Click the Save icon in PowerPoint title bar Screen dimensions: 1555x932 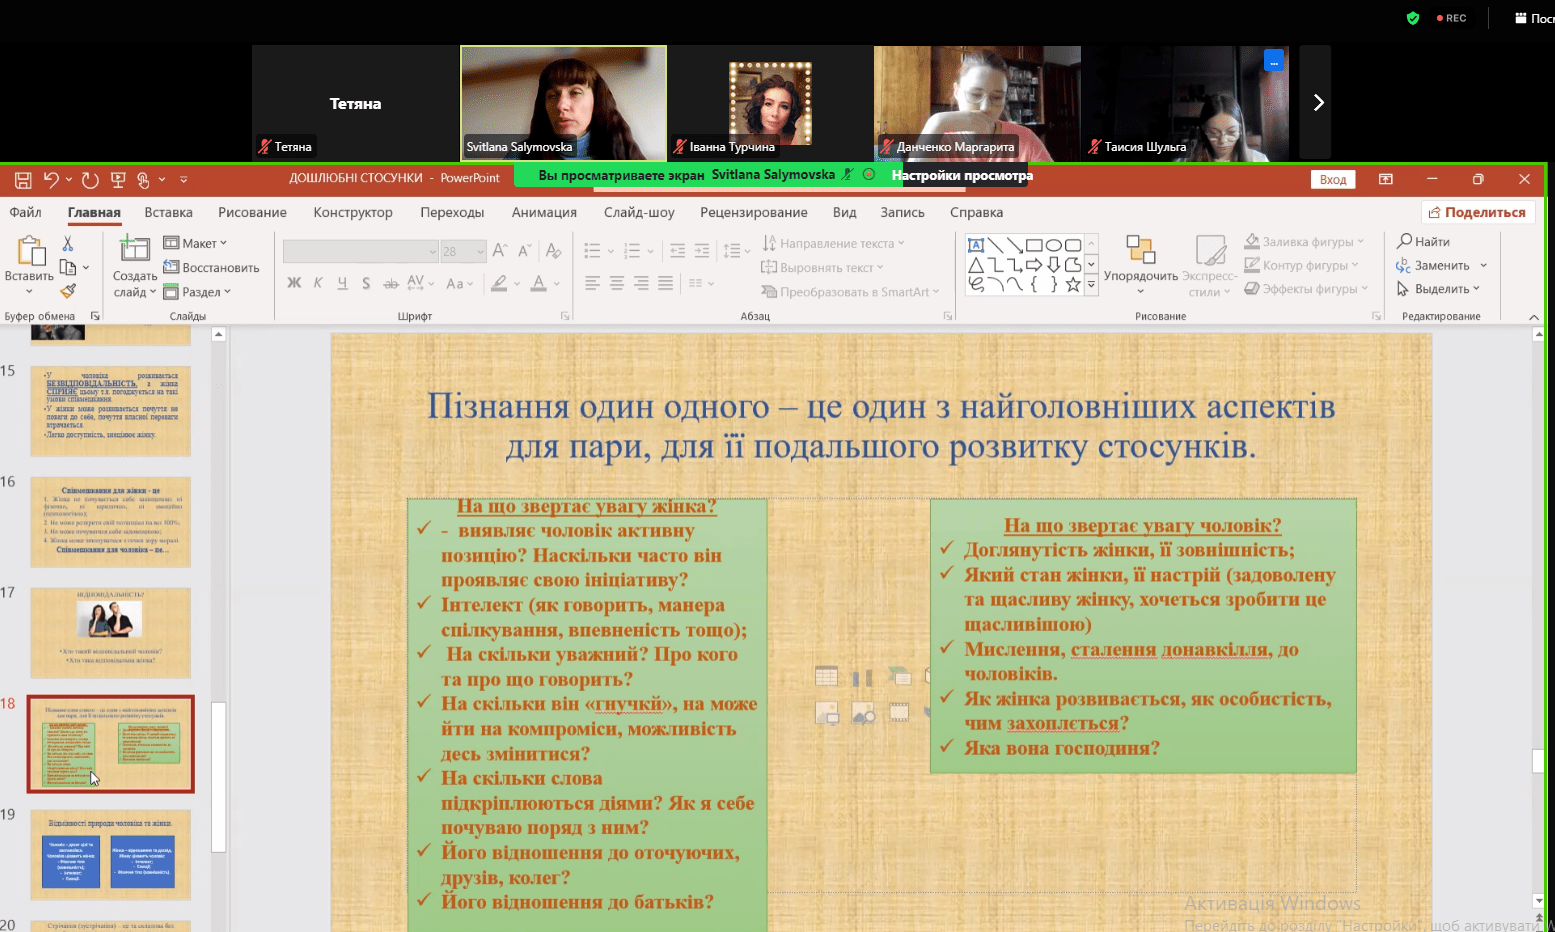pos(23,180)
